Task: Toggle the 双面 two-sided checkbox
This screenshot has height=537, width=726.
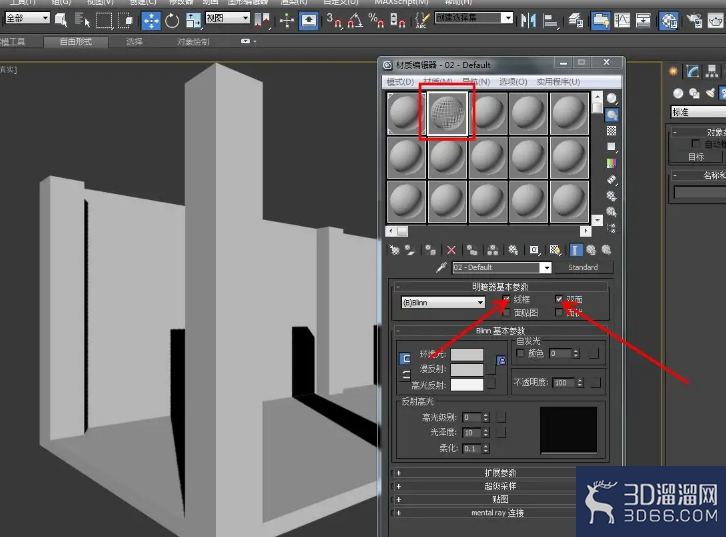Action: pos(559,299)
